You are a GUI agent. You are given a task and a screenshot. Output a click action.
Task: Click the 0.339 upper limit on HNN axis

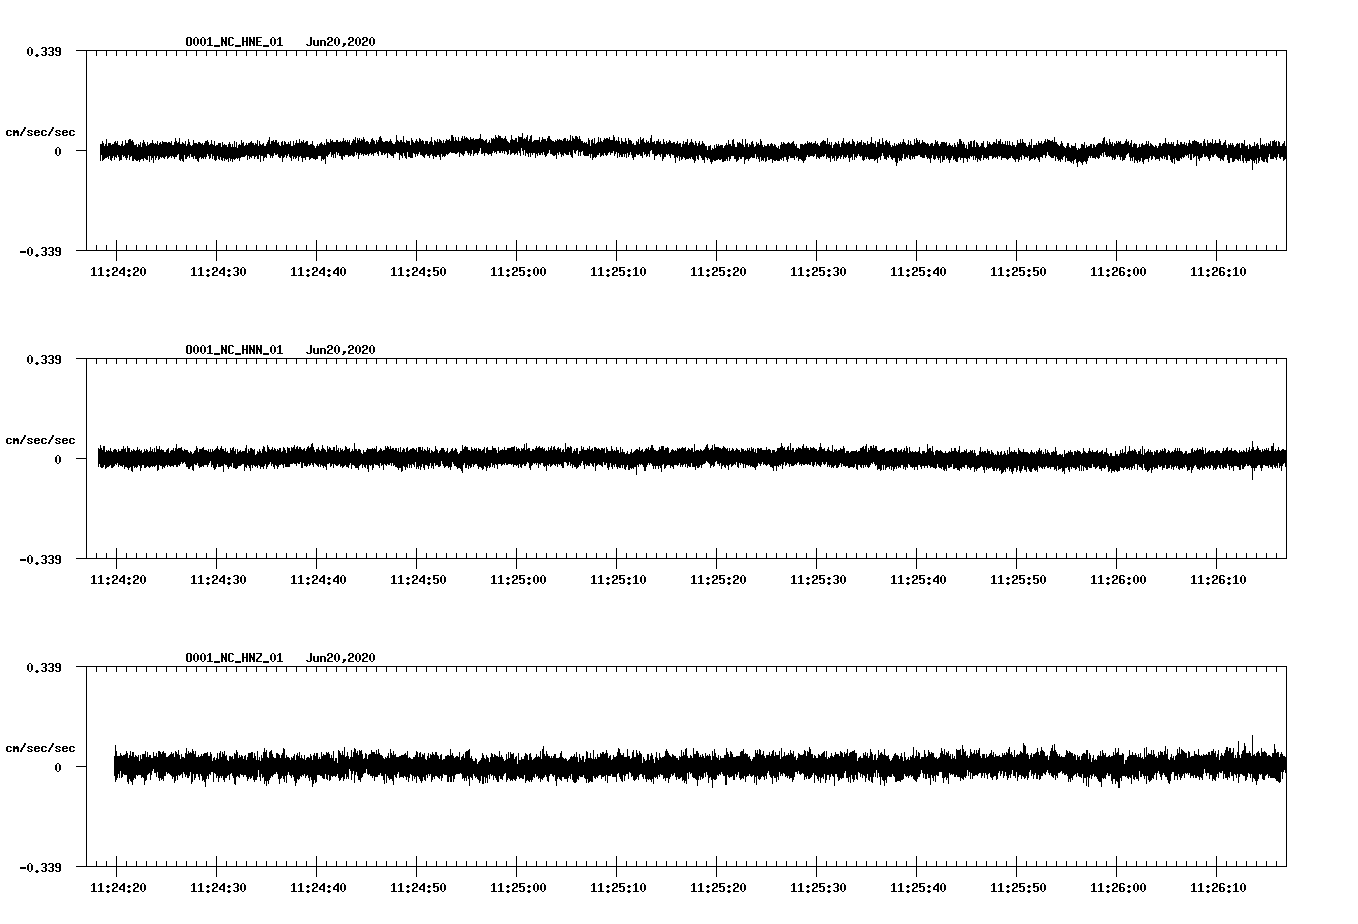[x=44, y=359]
